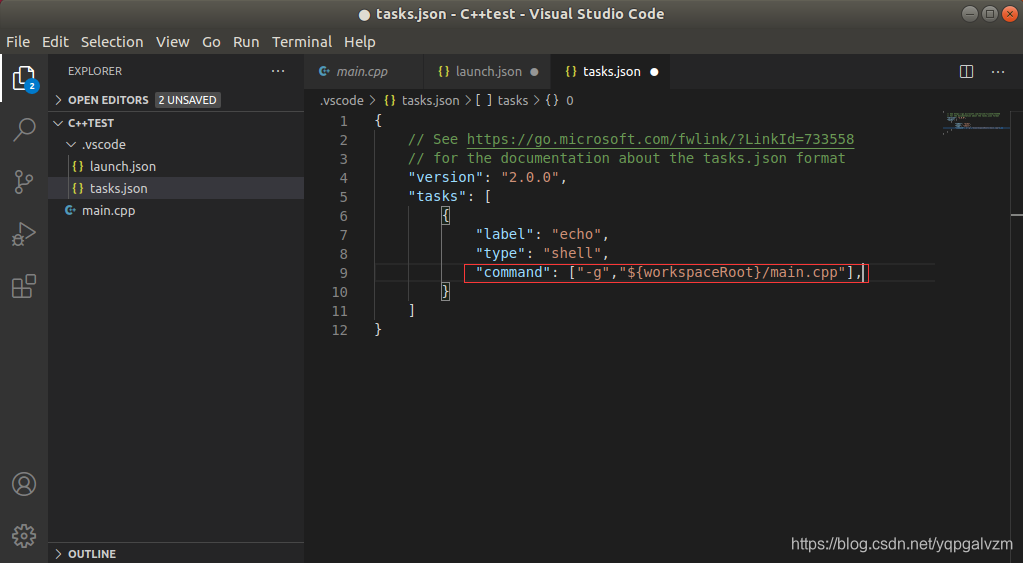Open the Edit menu

55,42
